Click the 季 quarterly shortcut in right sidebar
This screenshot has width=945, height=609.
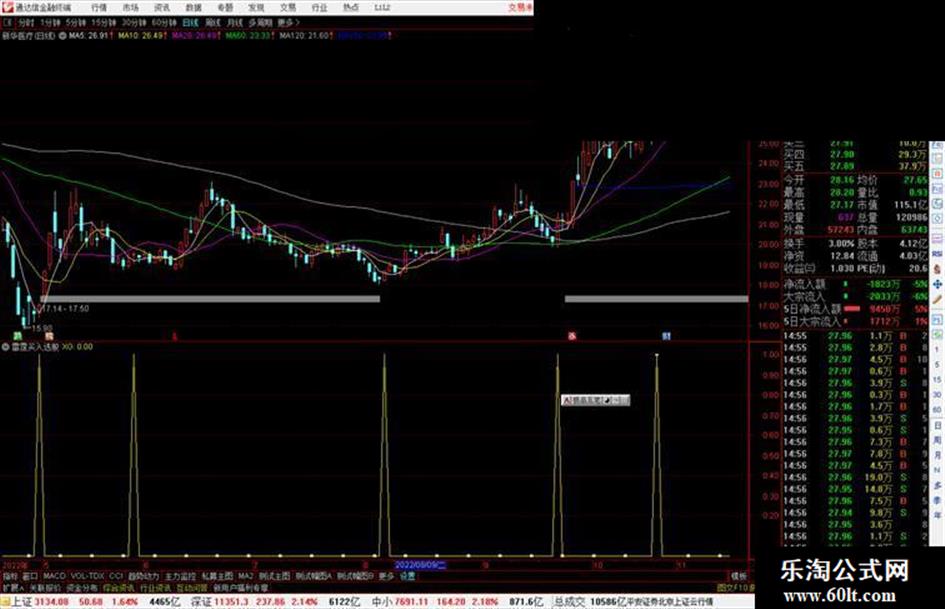(x=937, y=500)
